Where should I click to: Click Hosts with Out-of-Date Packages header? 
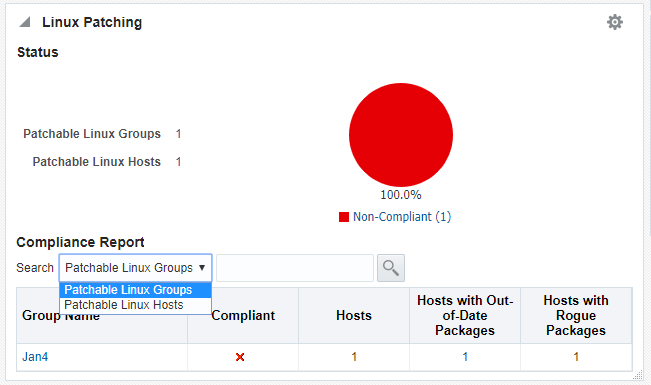coord(465,315)
